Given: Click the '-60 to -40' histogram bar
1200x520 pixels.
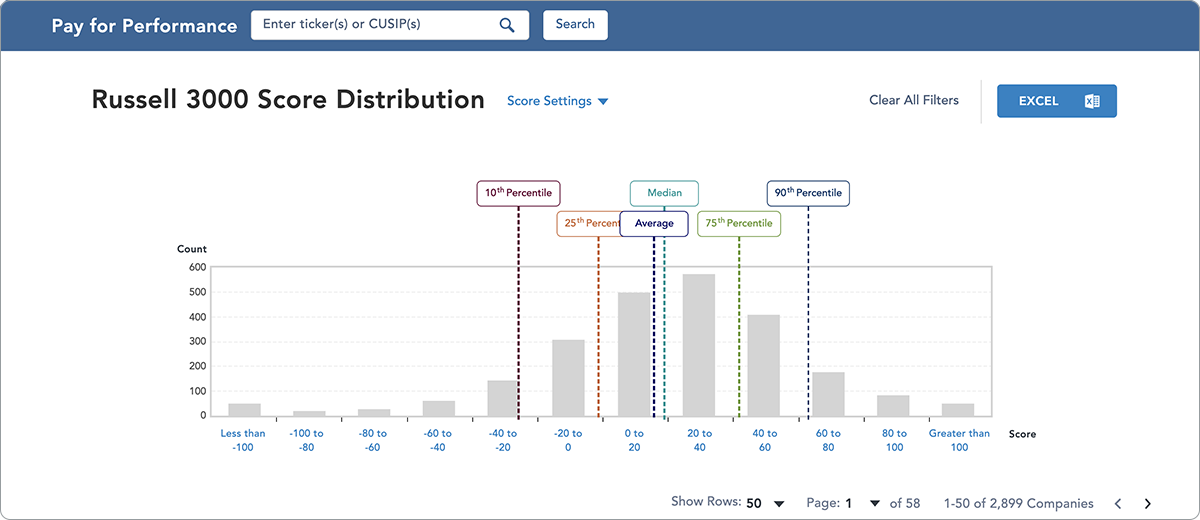Looking at the screenshot, I should 439,408.
